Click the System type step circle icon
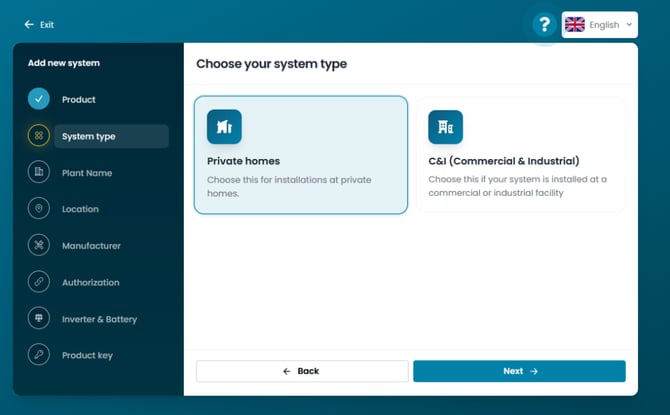 [x=39, y=135]
